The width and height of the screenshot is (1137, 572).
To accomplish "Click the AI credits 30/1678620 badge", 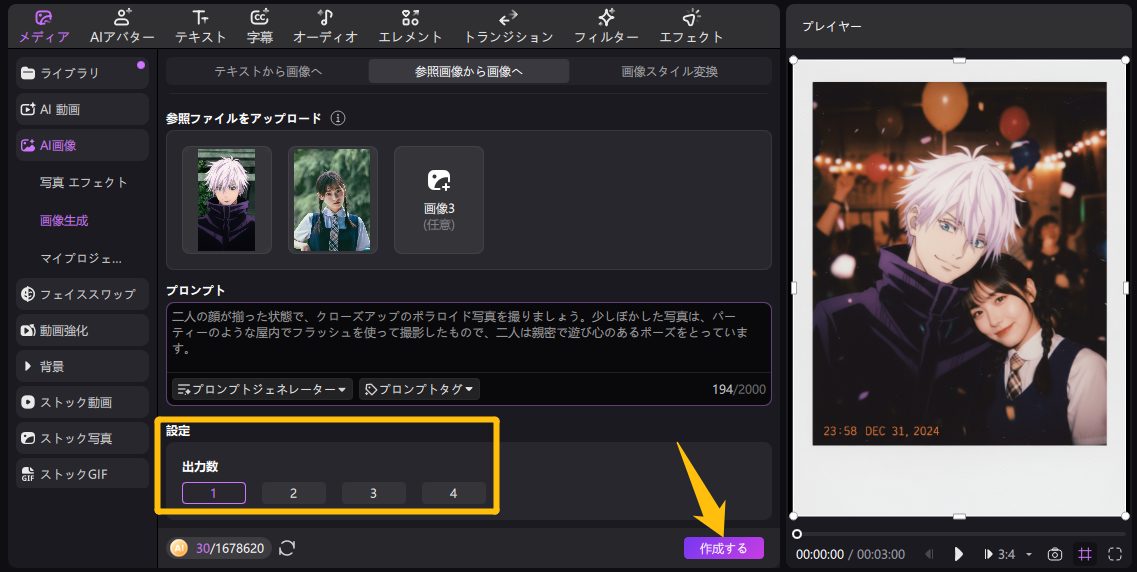I will pyautogui.click(x=220, y=548).
